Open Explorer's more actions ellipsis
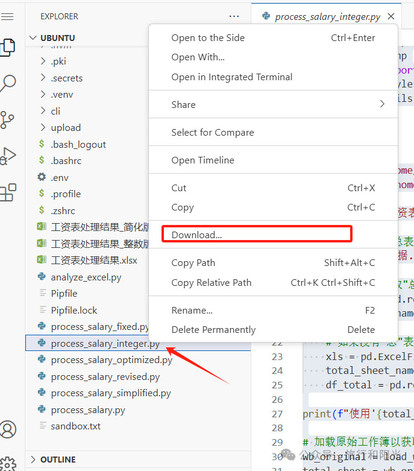The image size is (414, 471). pos(234,16)
